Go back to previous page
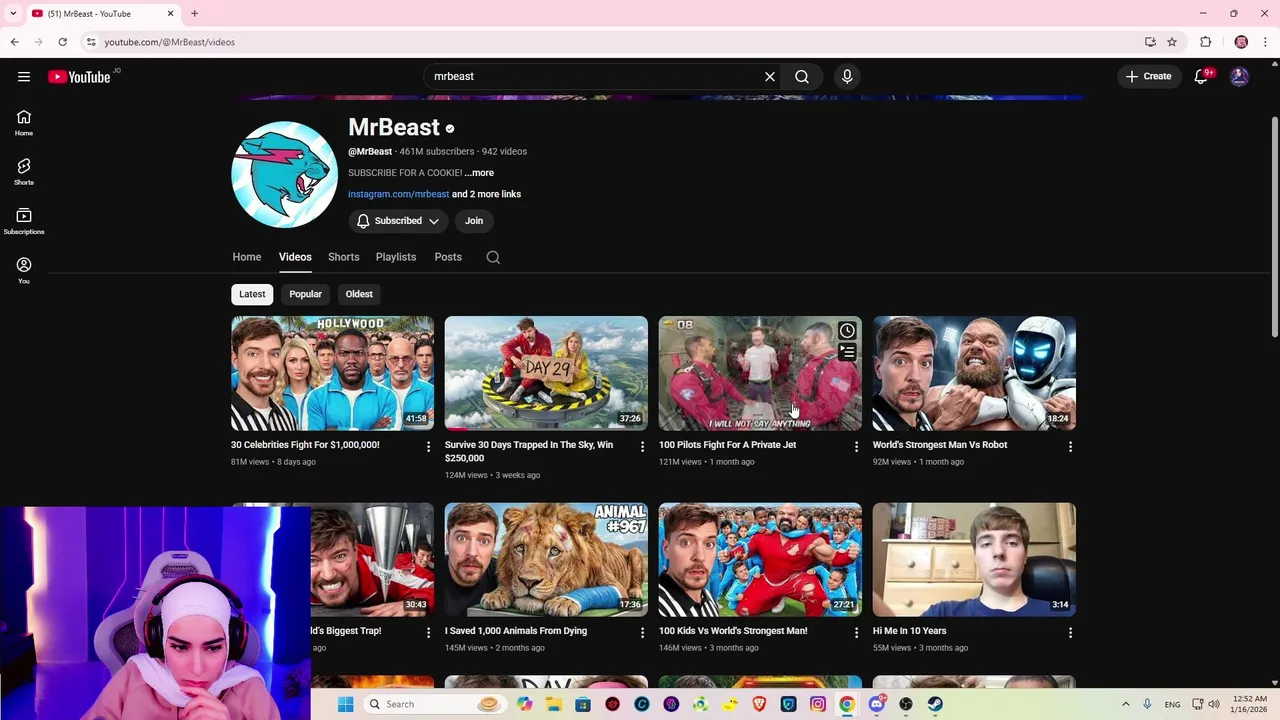This screenshot has height=720, width=1280. point(14,42)
